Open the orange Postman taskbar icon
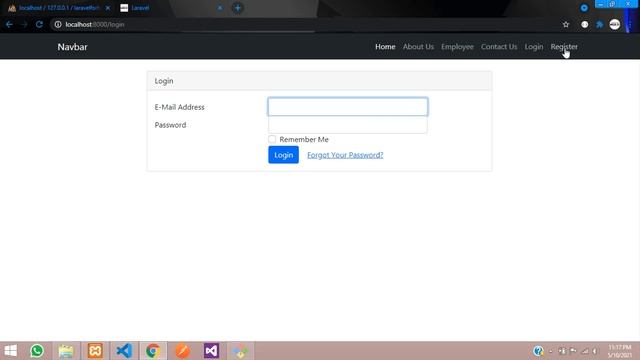The image size is (640, 360). point(182,351)
